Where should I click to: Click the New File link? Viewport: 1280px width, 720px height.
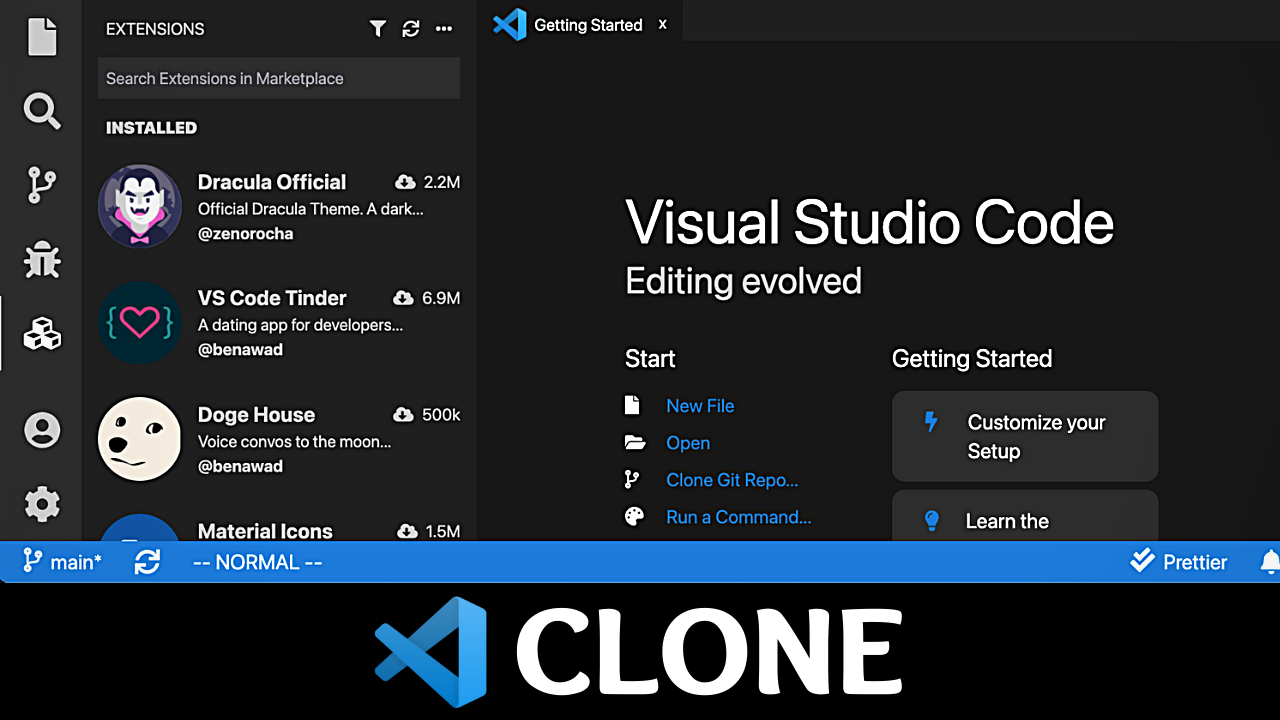(x=700, y=406)
